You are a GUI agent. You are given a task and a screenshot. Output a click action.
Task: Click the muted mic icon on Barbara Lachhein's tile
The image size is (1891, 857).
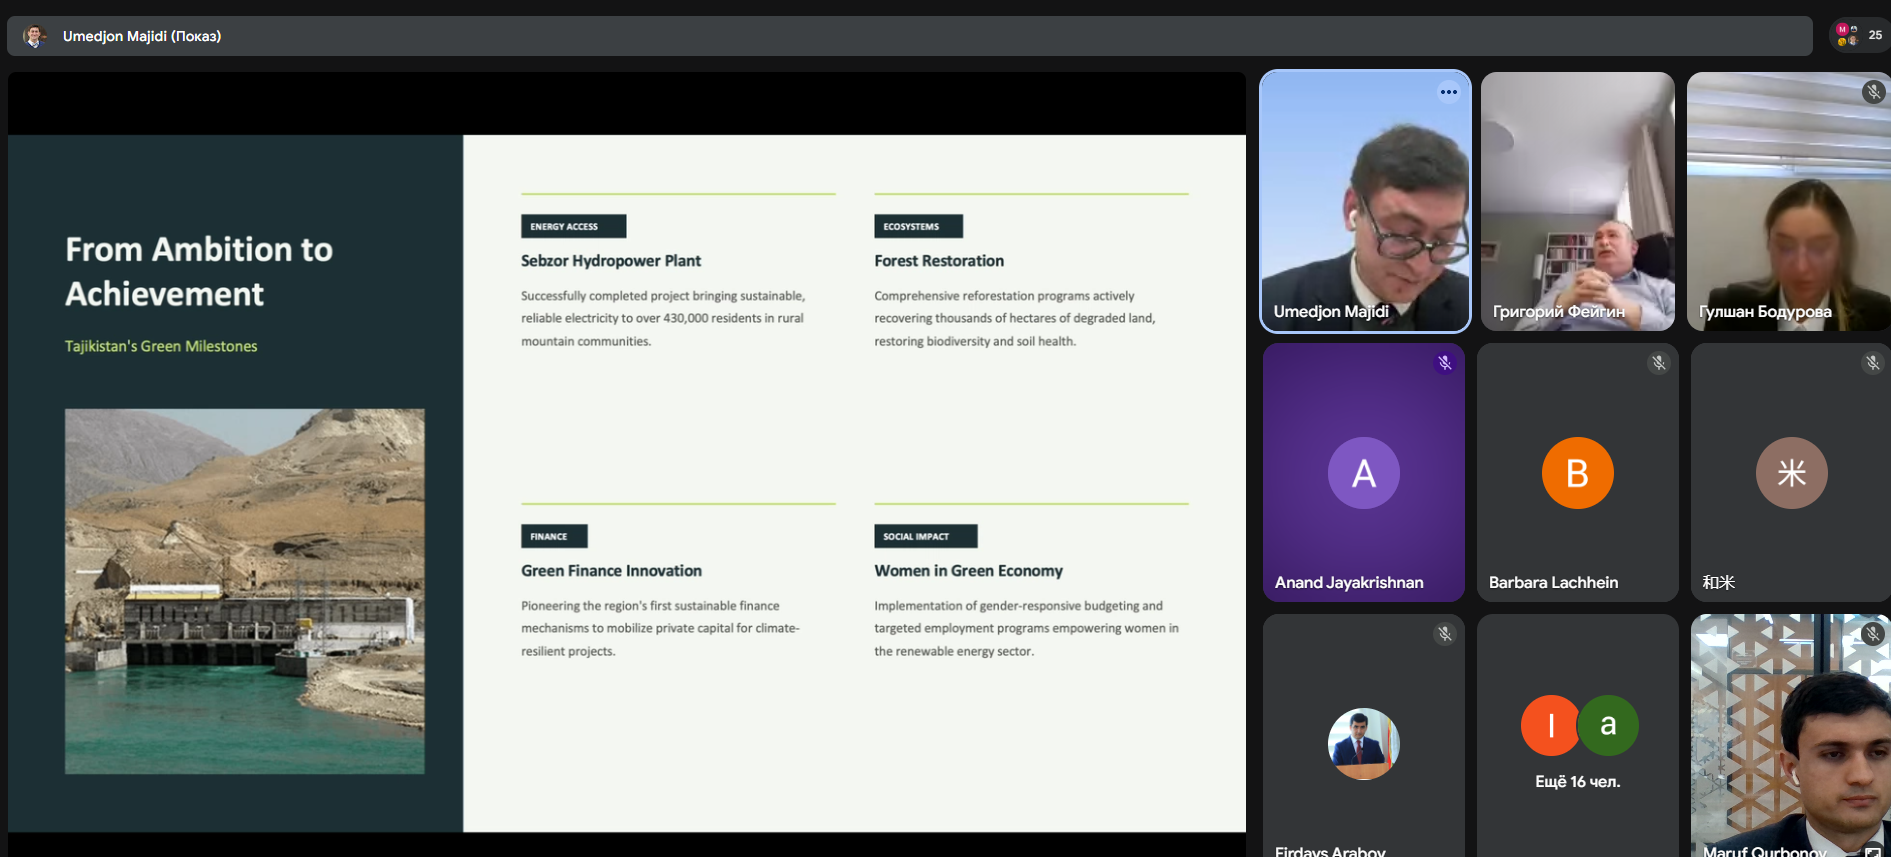click(x=1658, y=363)
